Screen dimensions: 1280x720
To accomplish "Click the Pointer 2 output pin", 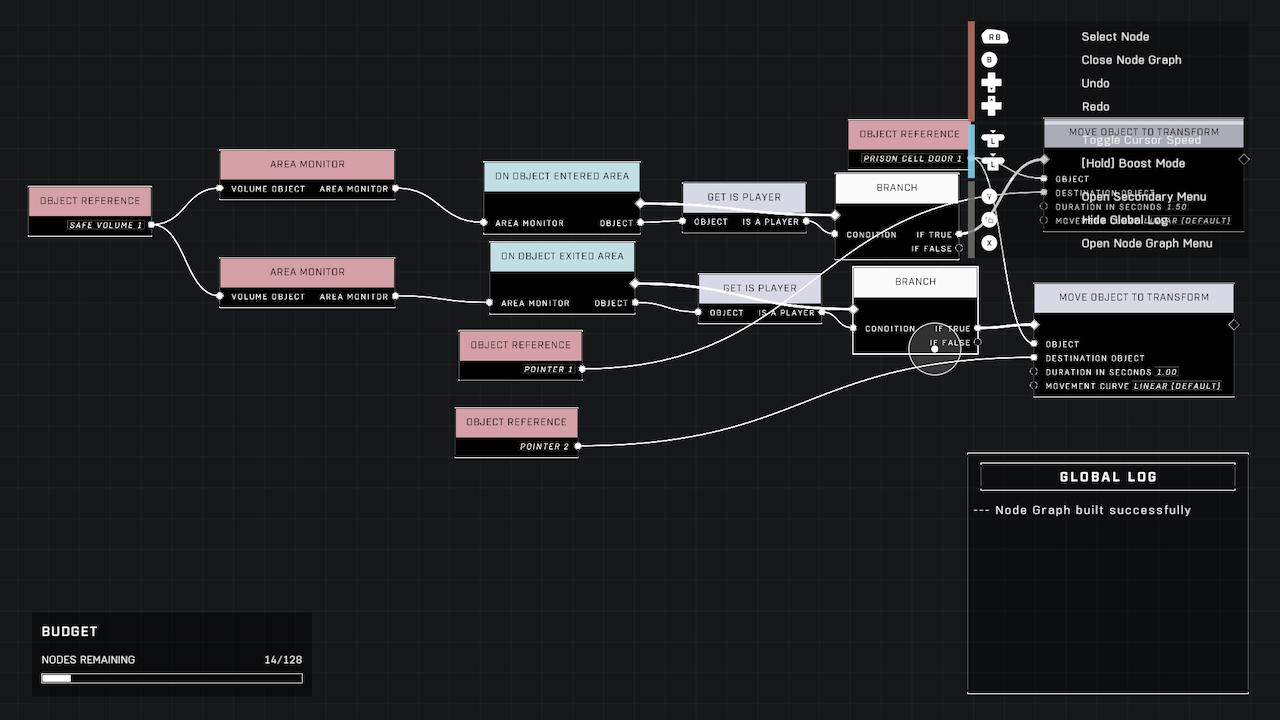I will 577,446.
